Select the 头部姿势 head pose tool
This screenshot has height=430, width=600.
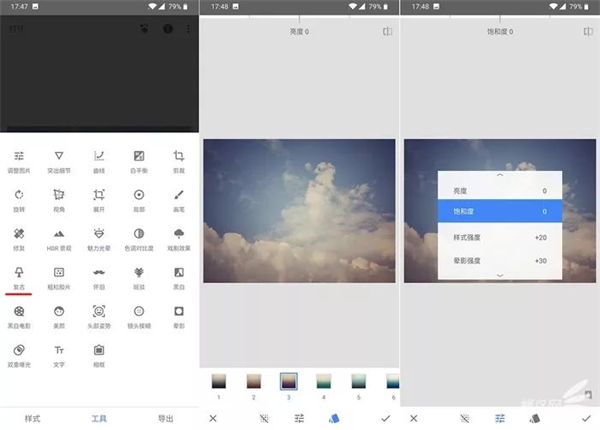[x=99, y=318]
